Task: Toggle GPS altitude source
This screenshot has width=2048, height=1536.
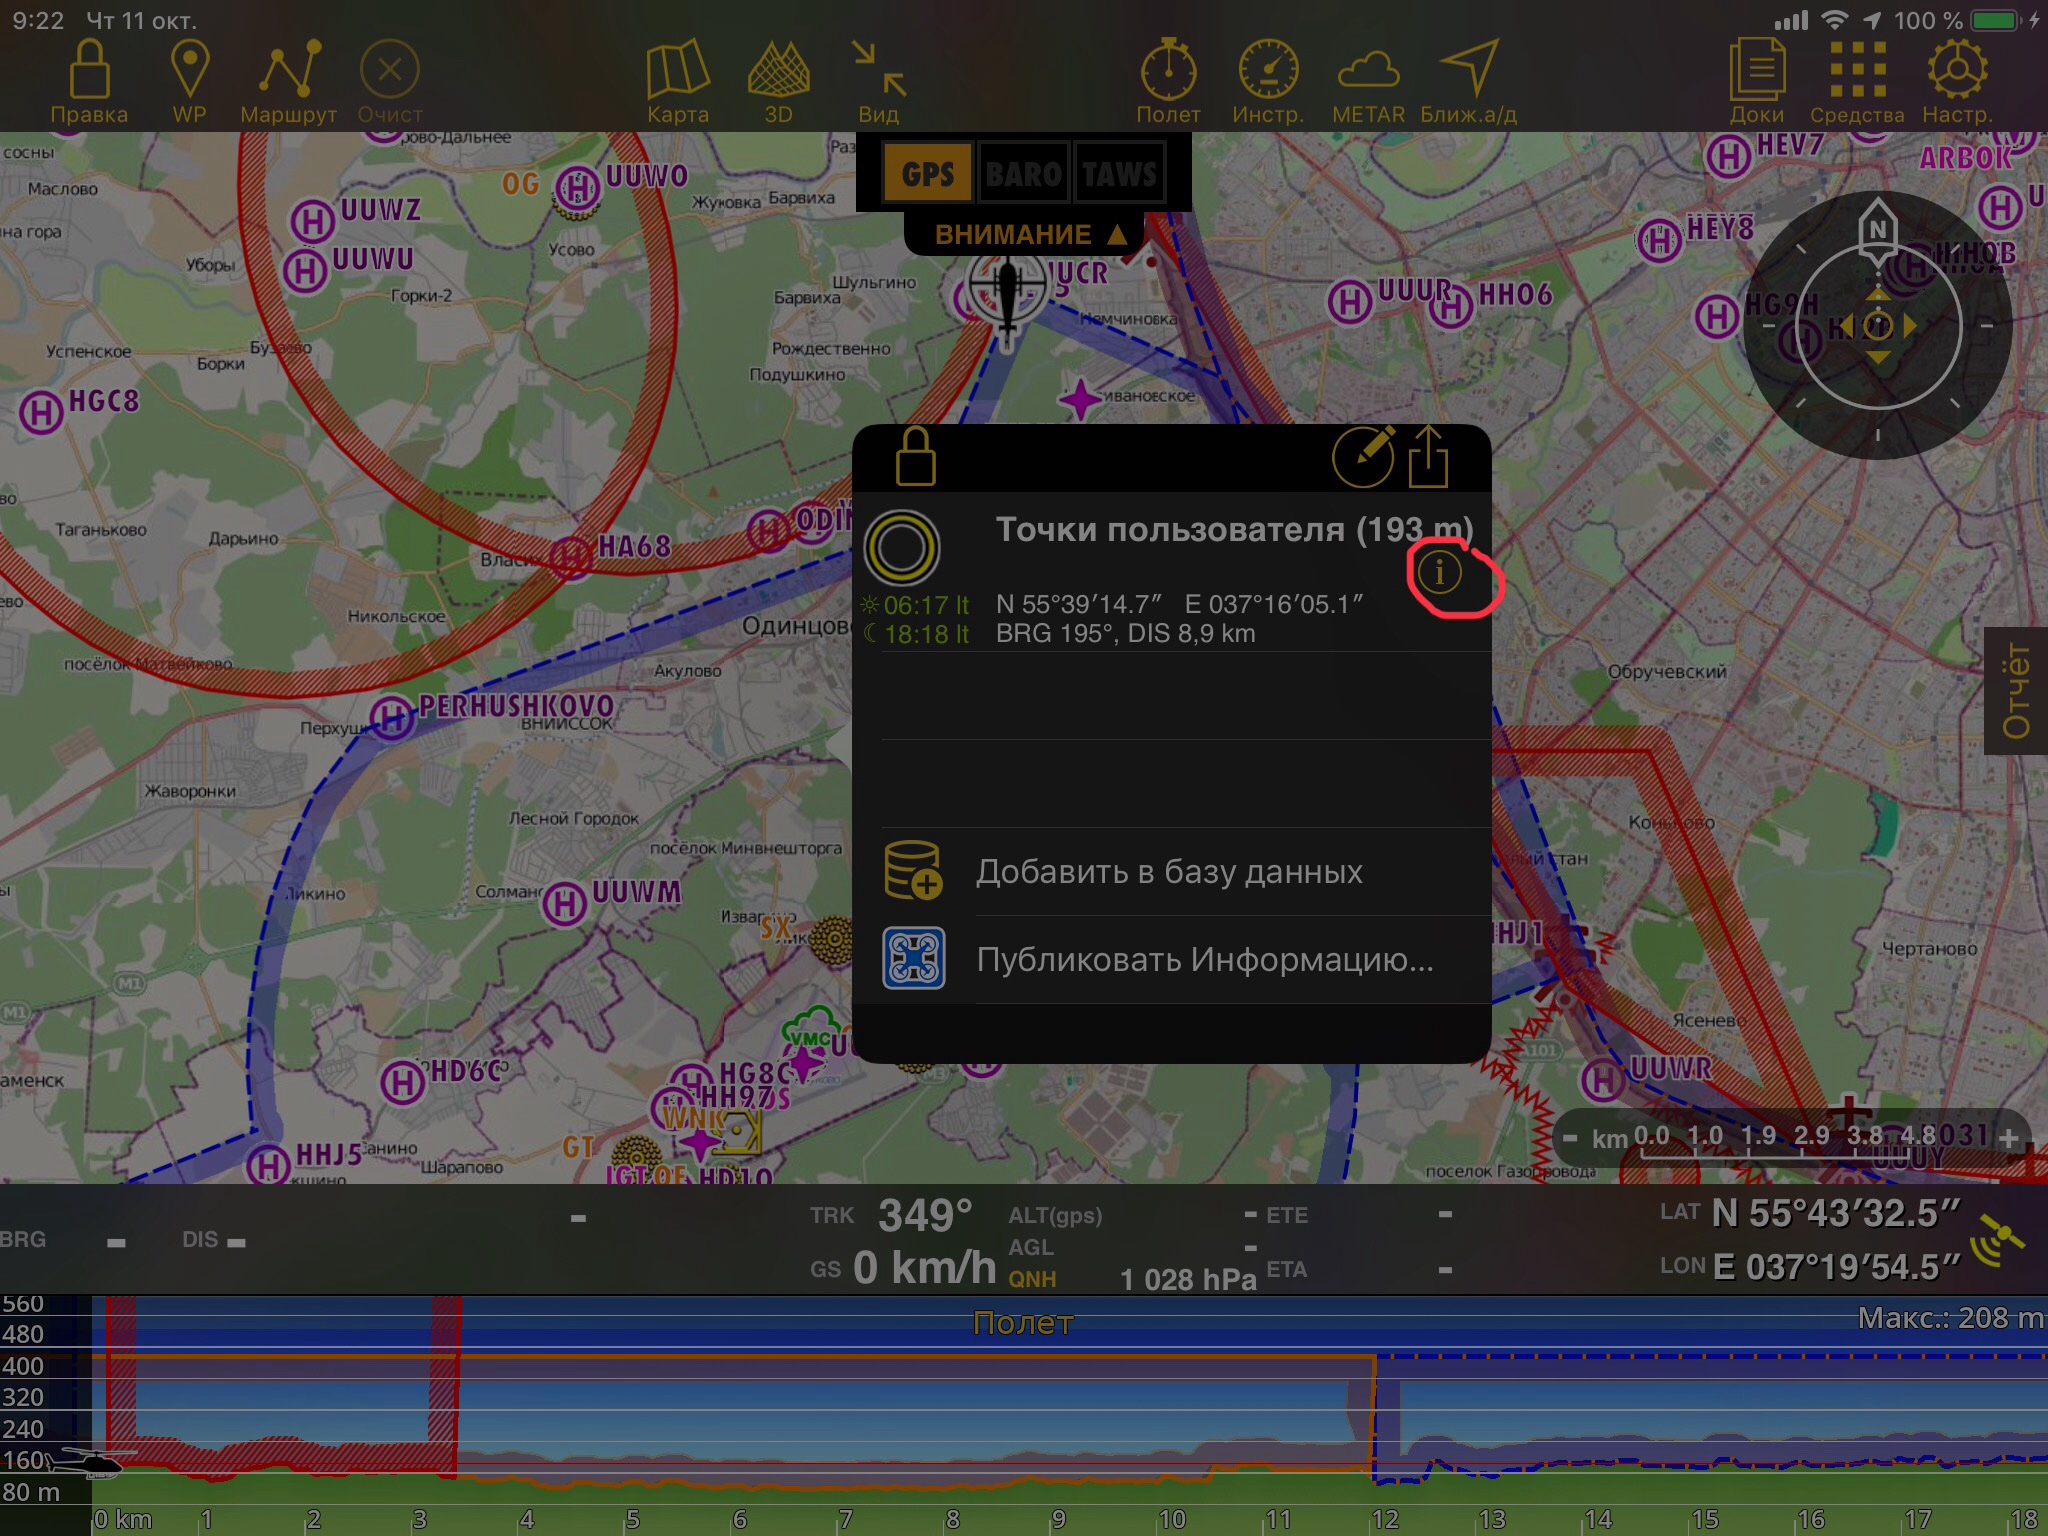Action: [927, 175]
